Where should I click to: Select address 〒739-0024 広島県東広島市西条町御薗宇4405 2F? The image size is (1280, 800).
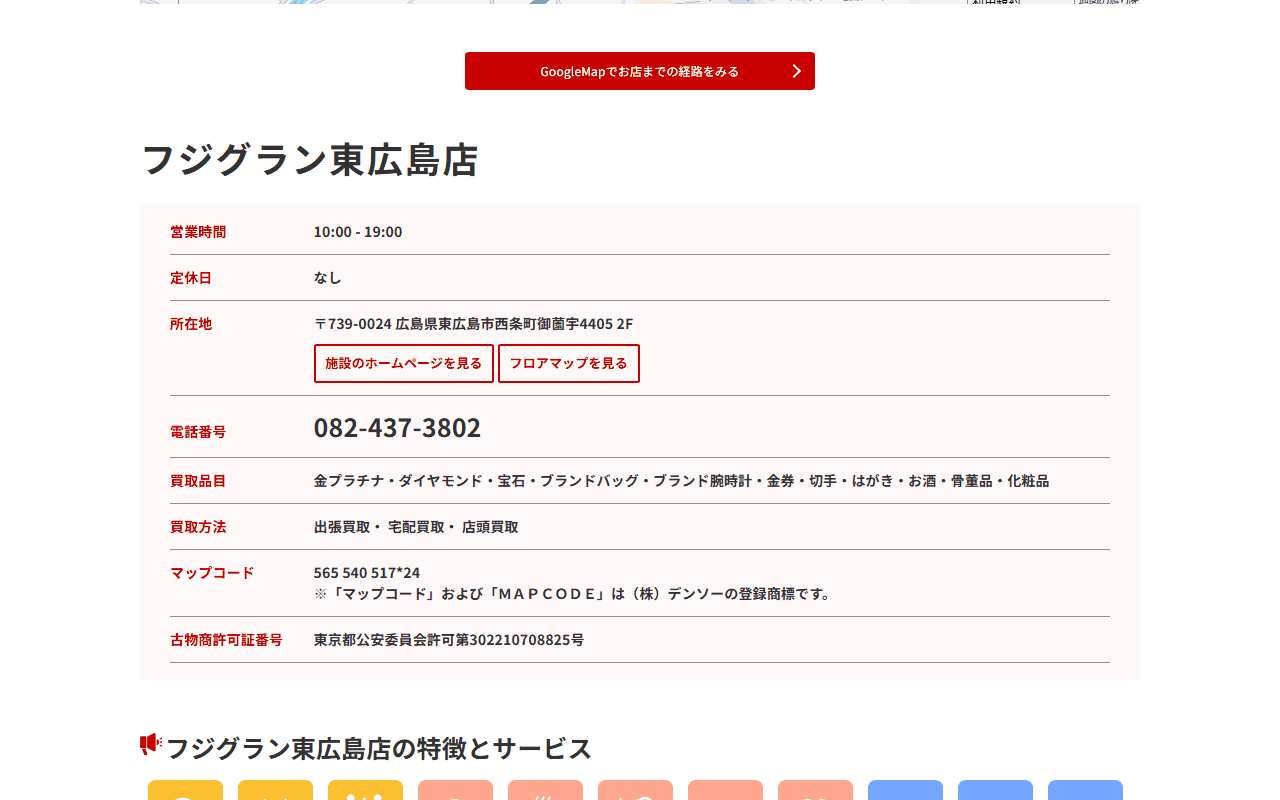tap(474, 324)
